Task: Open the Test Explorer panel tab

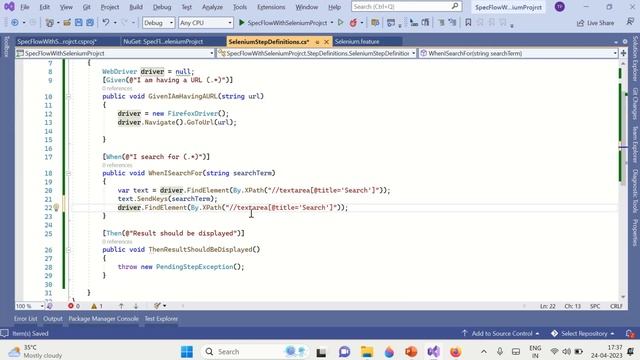Action: point(161,319)
